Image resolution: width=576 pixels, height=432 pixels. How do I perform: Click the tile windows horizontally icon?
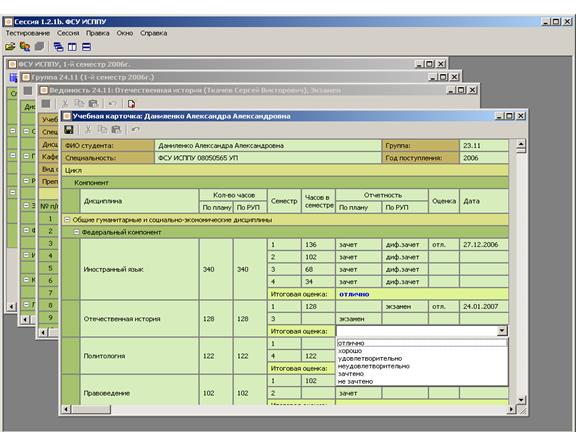click(x=86, y=47)
